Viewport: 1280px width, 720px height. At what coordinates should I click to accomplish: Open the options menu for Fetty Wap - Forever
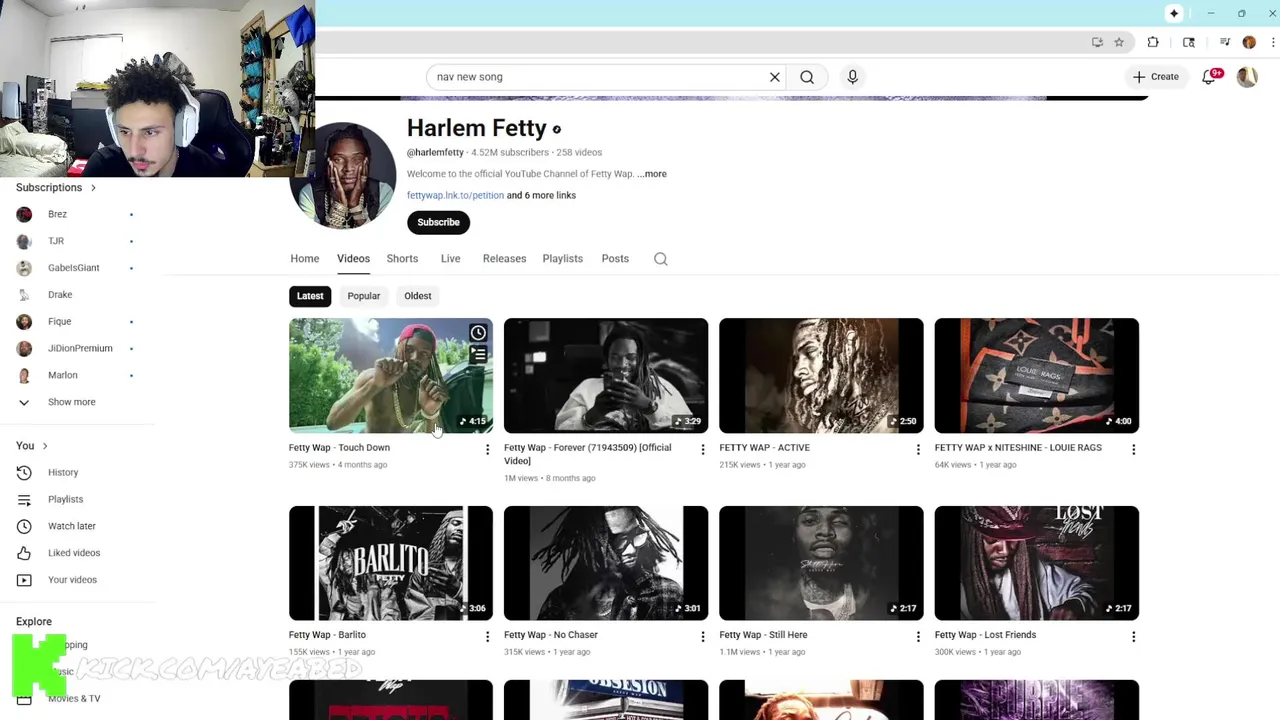point(702,450)
